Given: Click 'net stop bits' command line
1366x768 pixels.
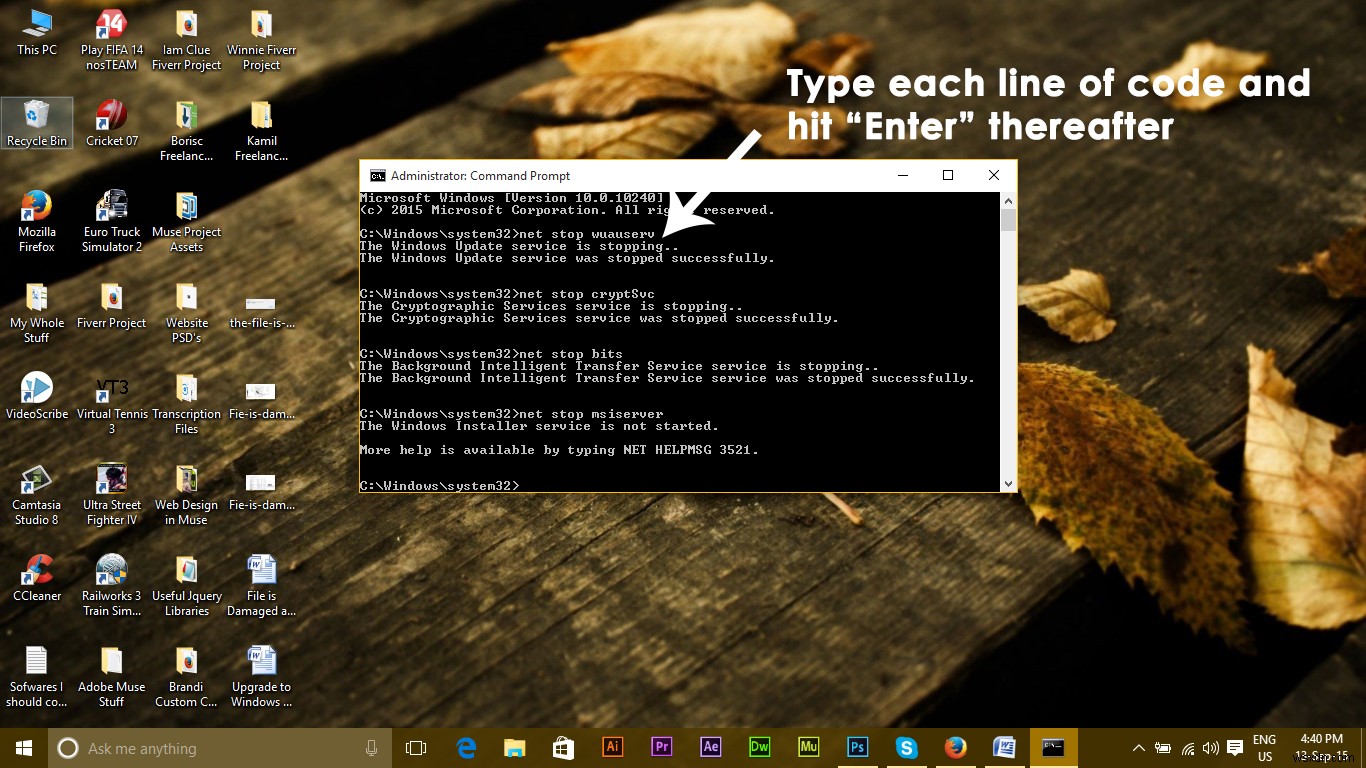Looking at the screenshot, I should 491,354.
